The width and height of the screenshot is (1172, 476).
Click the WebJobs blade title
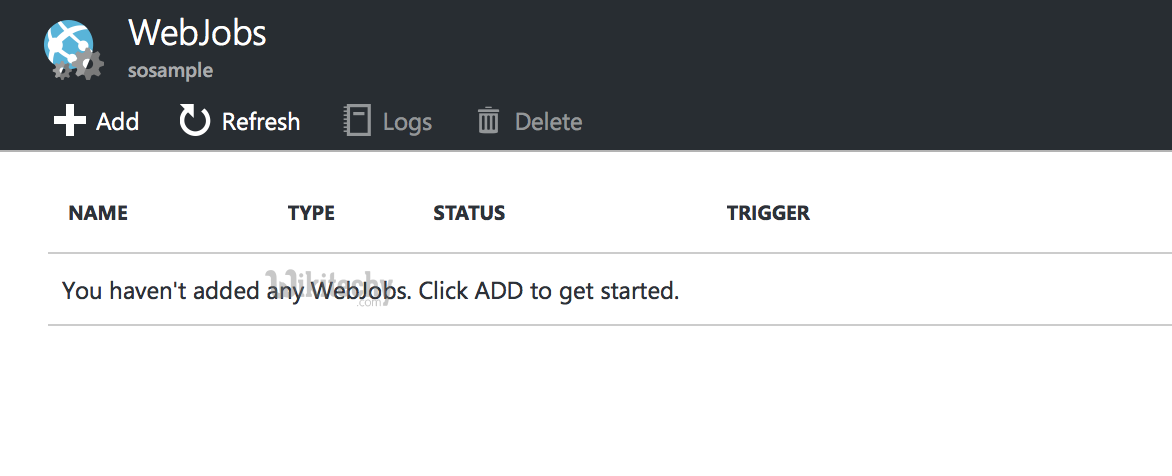pyautogui.click(x=197, y=33)
